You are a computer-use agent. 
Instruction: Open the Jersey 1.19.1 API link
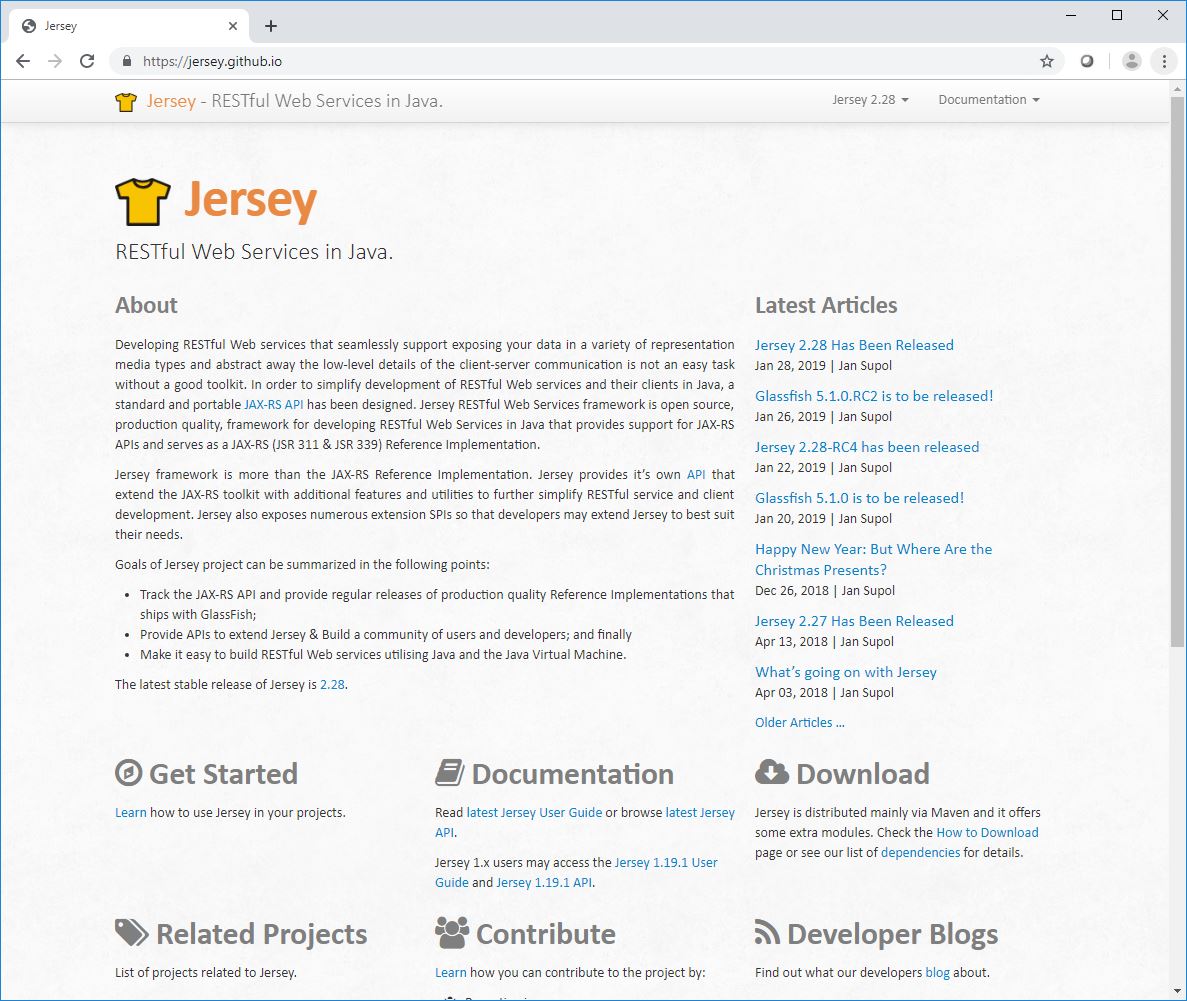pyautogui.click(x=544, y=883)
